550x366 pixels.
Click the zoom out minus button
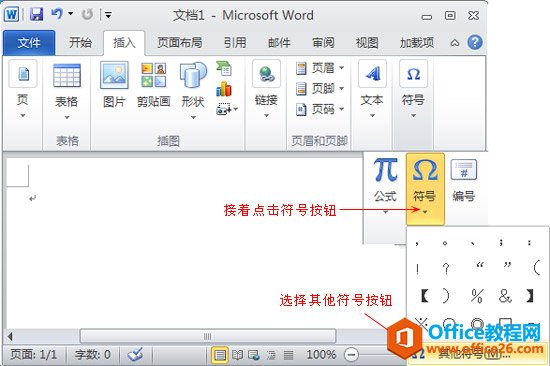coord(351,354)
